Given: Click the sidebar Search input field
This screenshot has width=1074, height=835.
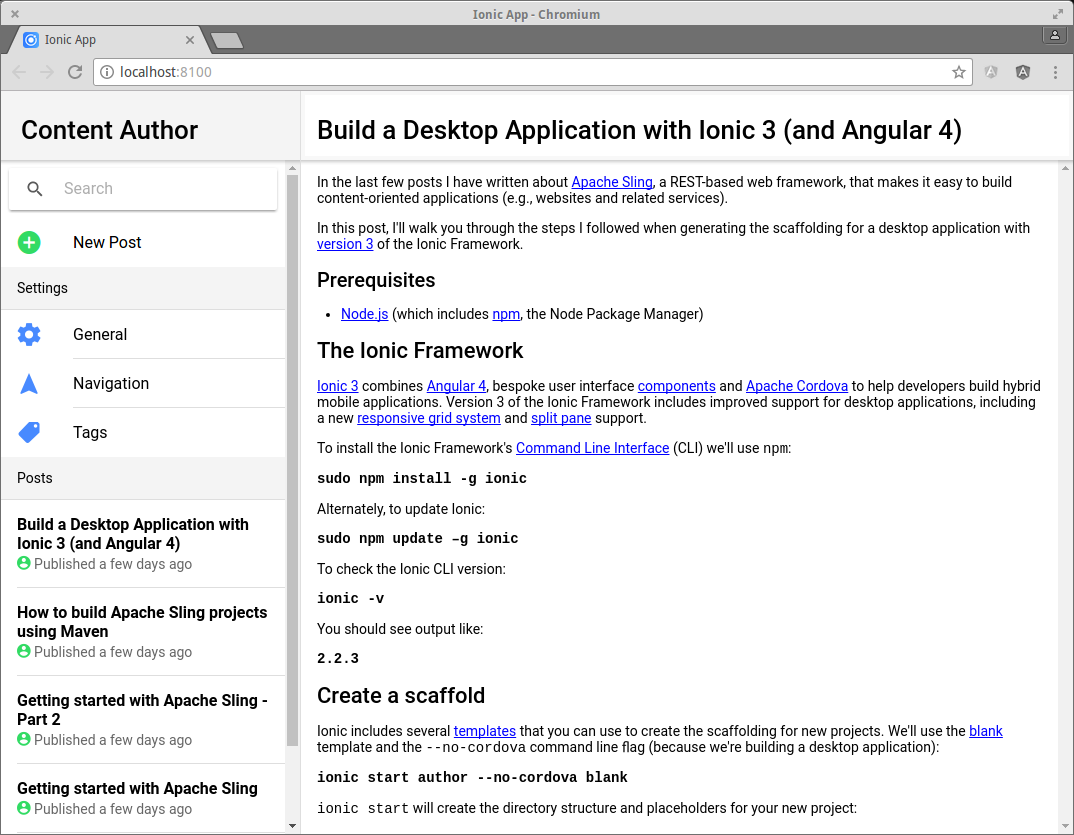Looking at the screenshot, I should point(143,188).
